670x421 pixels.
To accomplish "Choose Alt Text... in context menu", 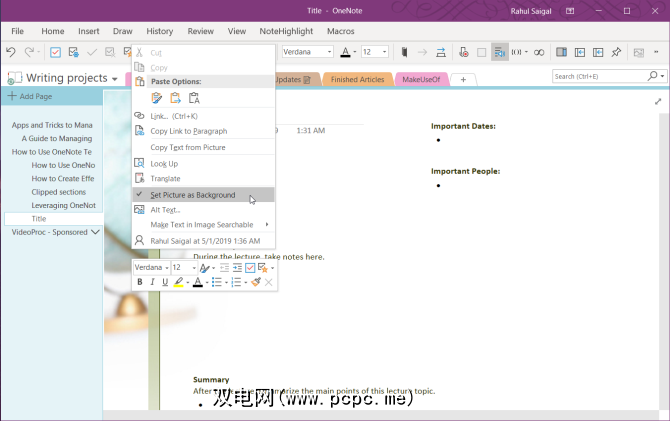I will coord(203,210).
